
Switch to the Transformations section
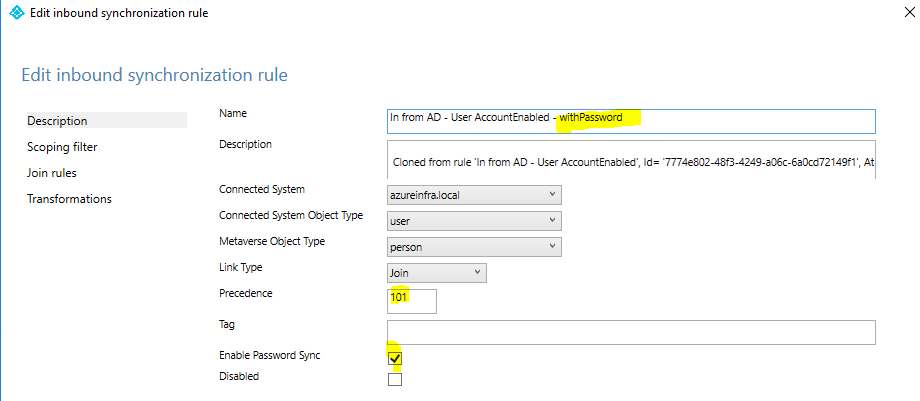(69, 198)
